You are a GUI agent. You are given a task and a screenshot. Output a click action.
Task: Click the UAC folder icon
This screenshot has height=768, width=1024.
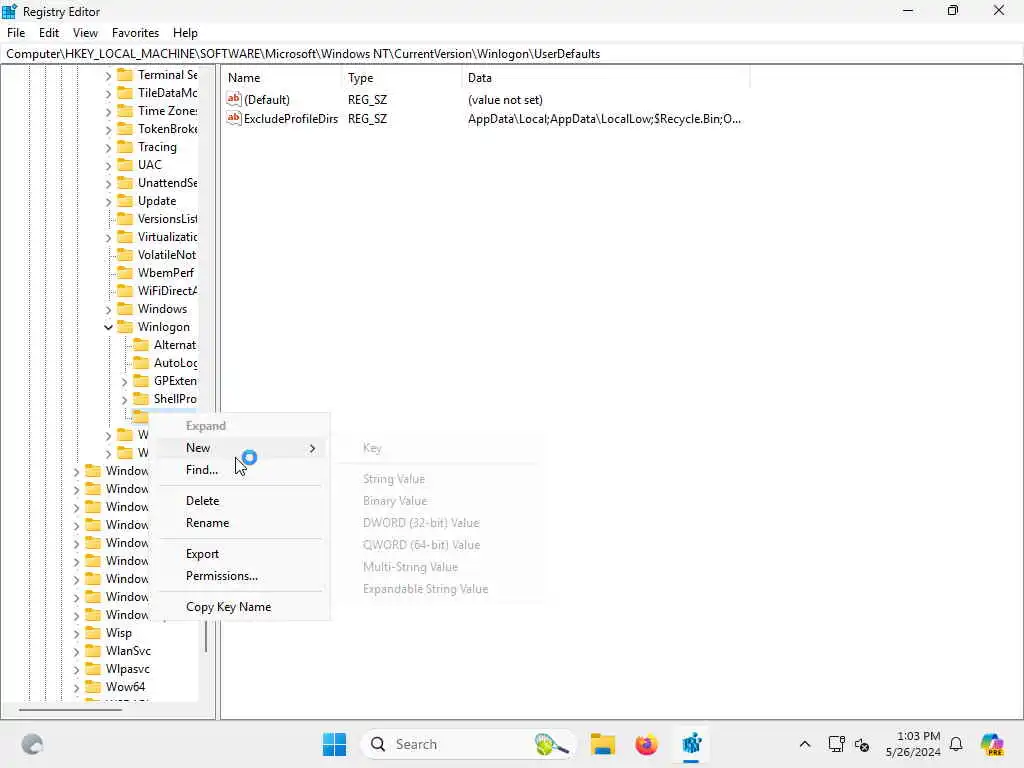[x=125, y=165]
